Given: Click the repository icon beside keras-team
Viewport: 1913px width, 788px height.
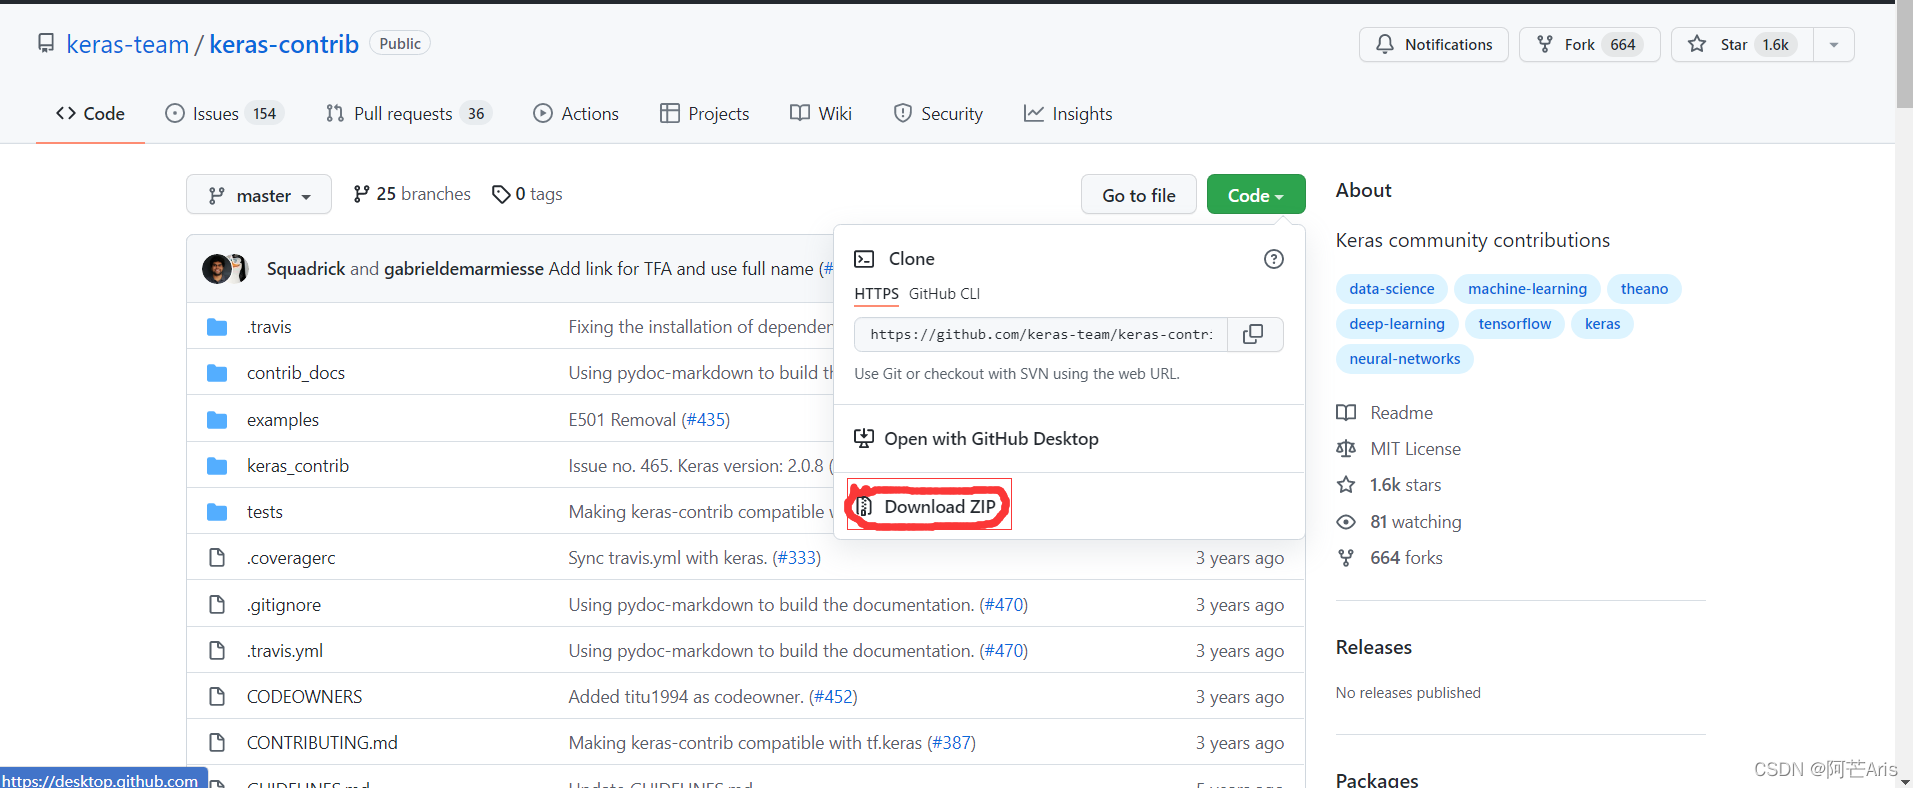Looking at the screenshot, I should point(46,43).
